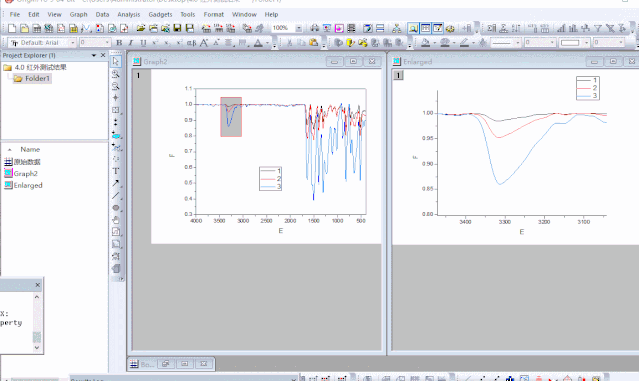Select the Pointer tool in Tools toolbar
Viewport: 639px width, 381px height.
coord(116,61)
